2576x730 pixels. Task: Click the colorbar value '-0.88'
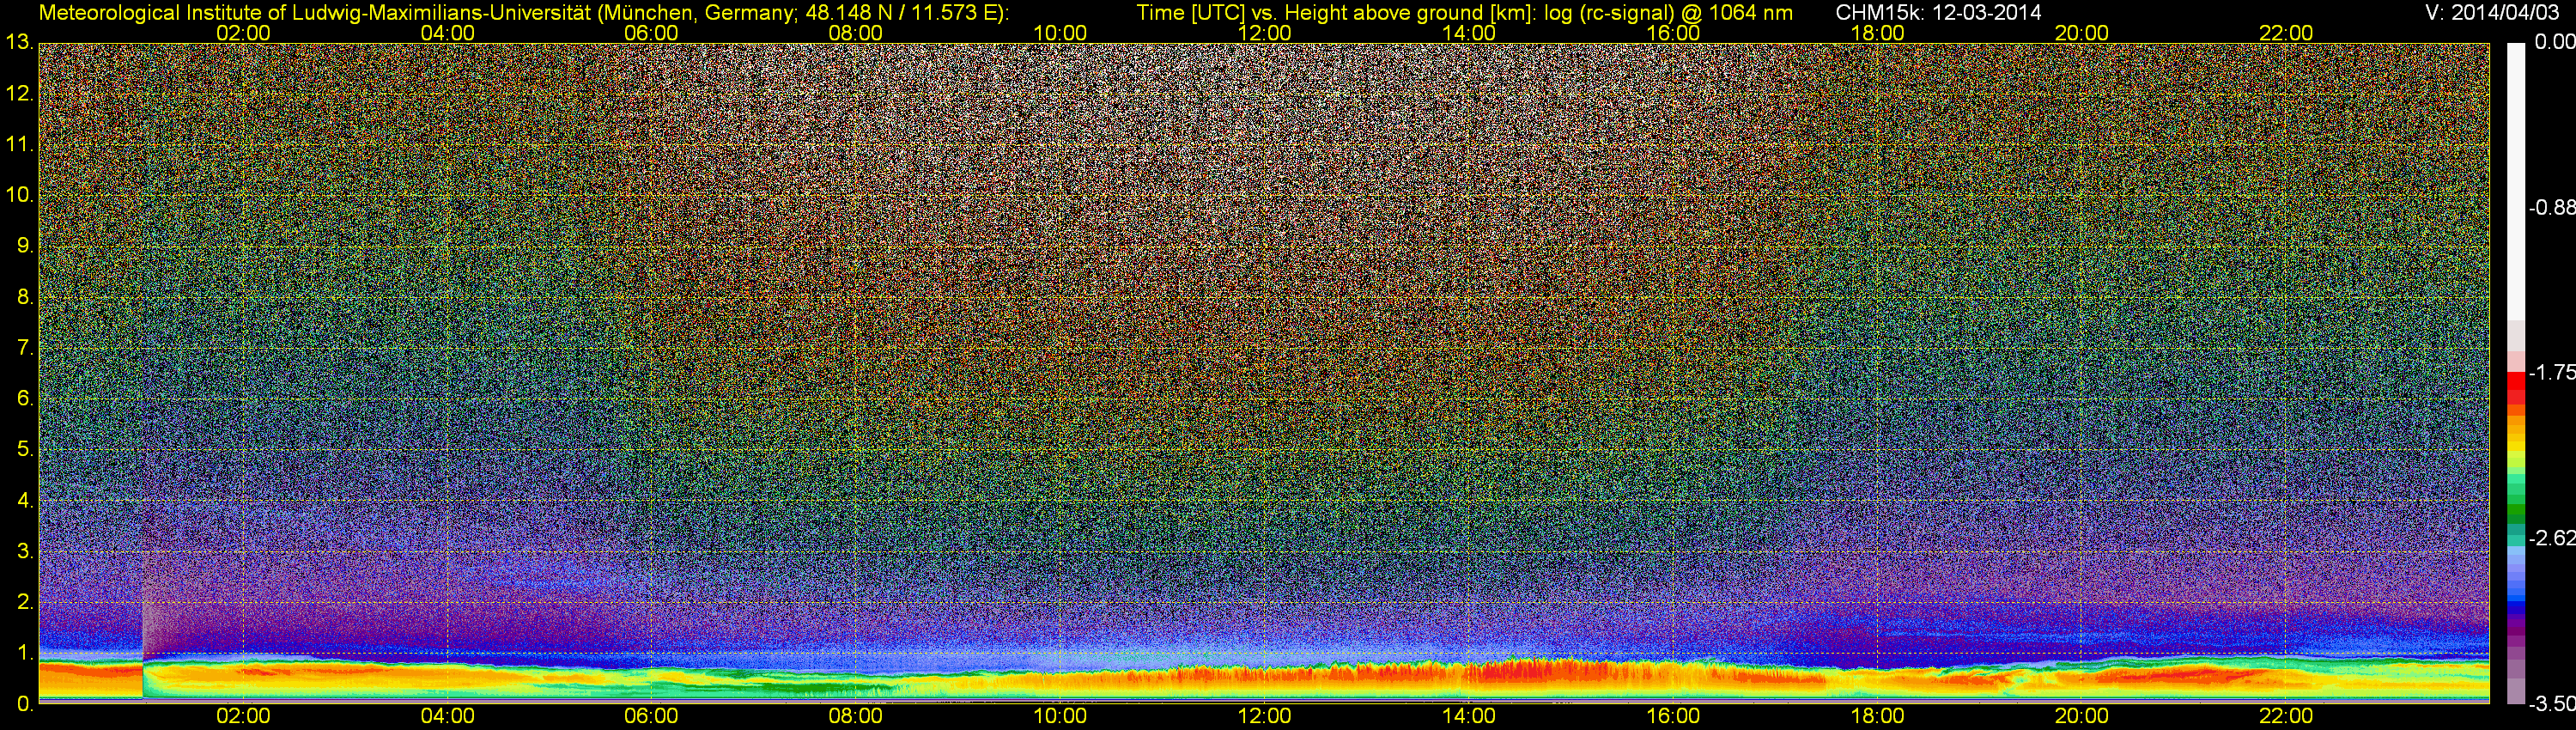click(2551, 208)
